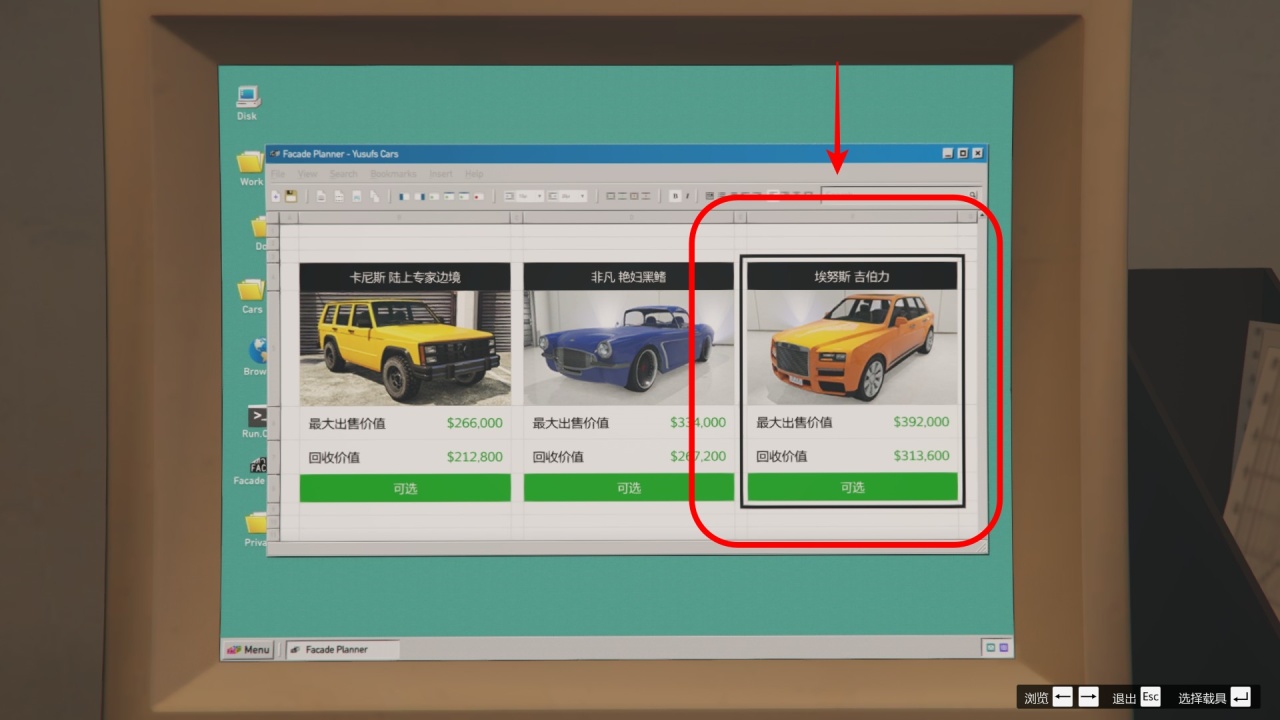Screen dimensions: 1280x720
Task: Click the $266,000 max sale value
Action: tap(475, 423)
